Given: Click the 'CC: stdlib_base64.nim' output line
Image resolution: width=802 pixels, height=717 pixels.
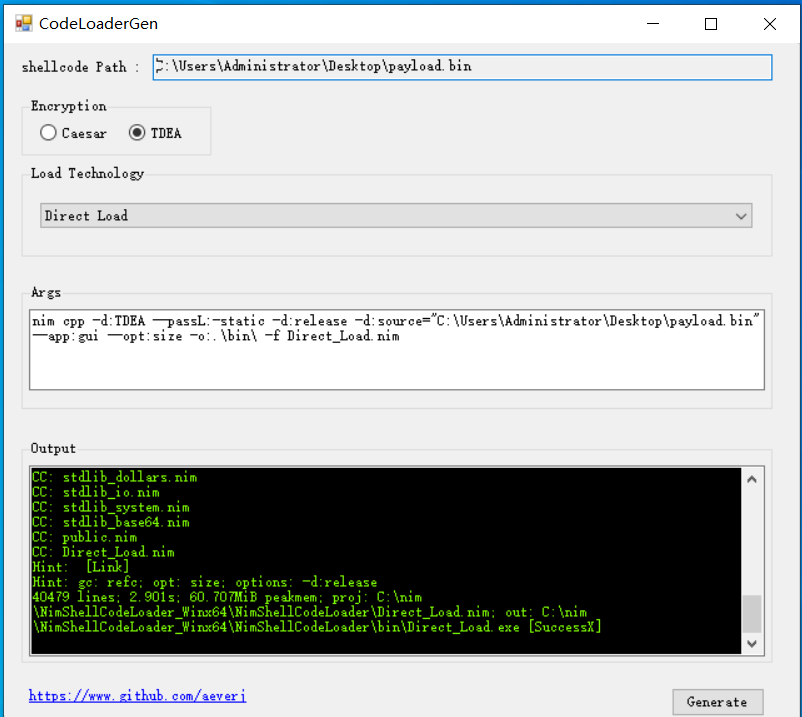Looking at the screenshot, I should point(110,522).
